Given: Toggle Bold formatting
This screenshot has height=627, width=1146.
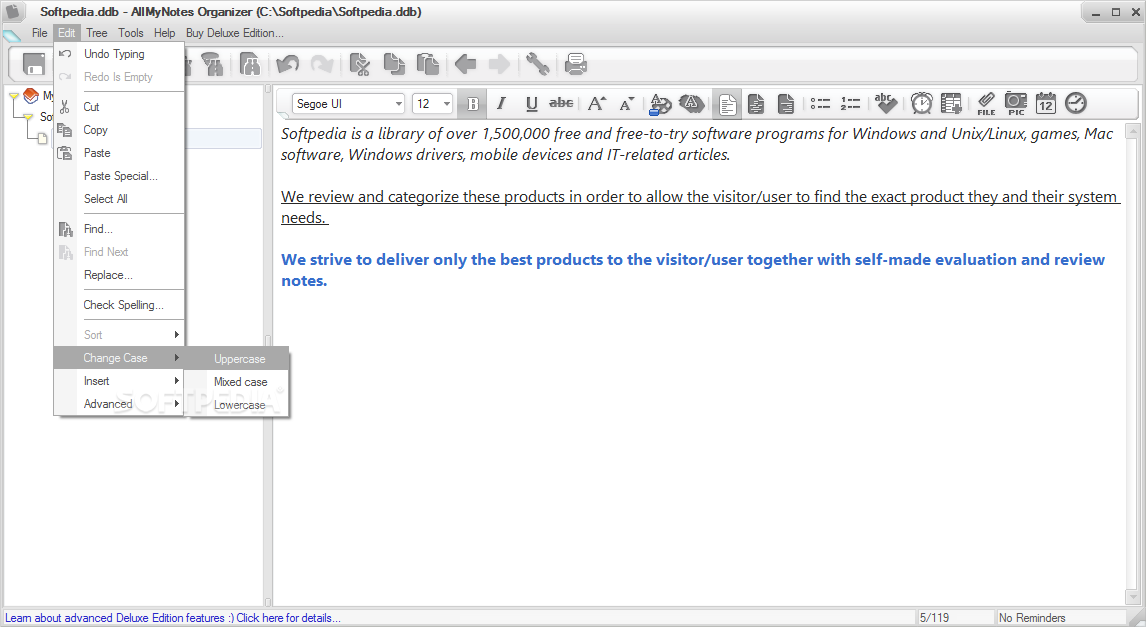Looking at the screenshot, I should [x=473, y=104].
